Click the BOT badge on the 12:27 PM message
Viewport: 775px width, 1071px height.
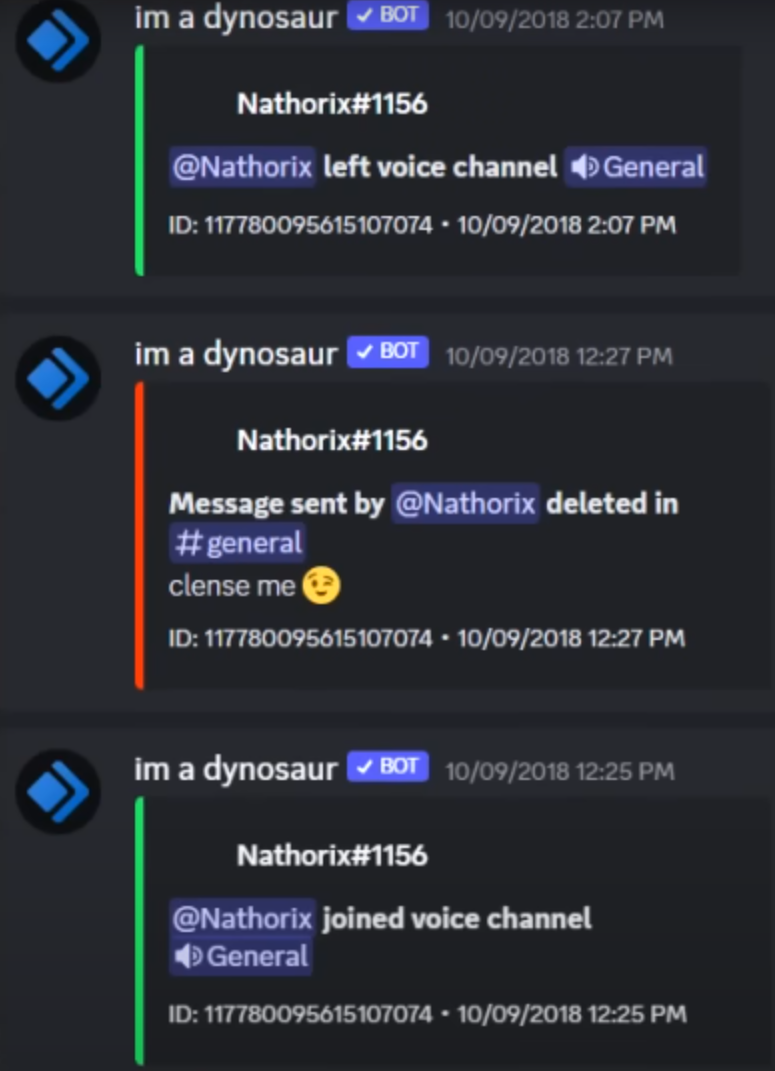click(387, 352)
